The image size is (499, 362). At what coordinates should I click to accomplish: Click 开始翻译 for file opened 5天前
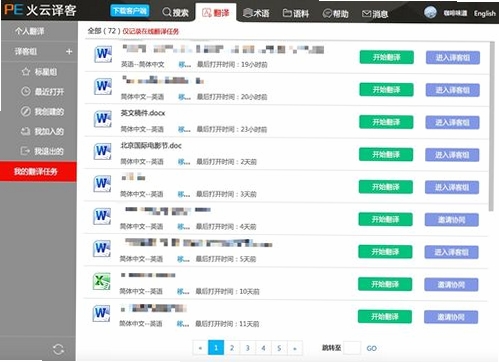[x=385, y=252]
